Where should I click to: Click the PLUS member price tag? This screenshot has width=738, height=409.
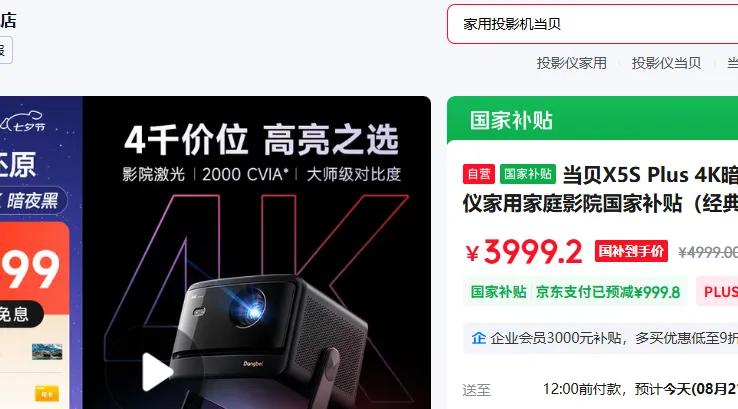pyautogui.click(x=718, y=292)
